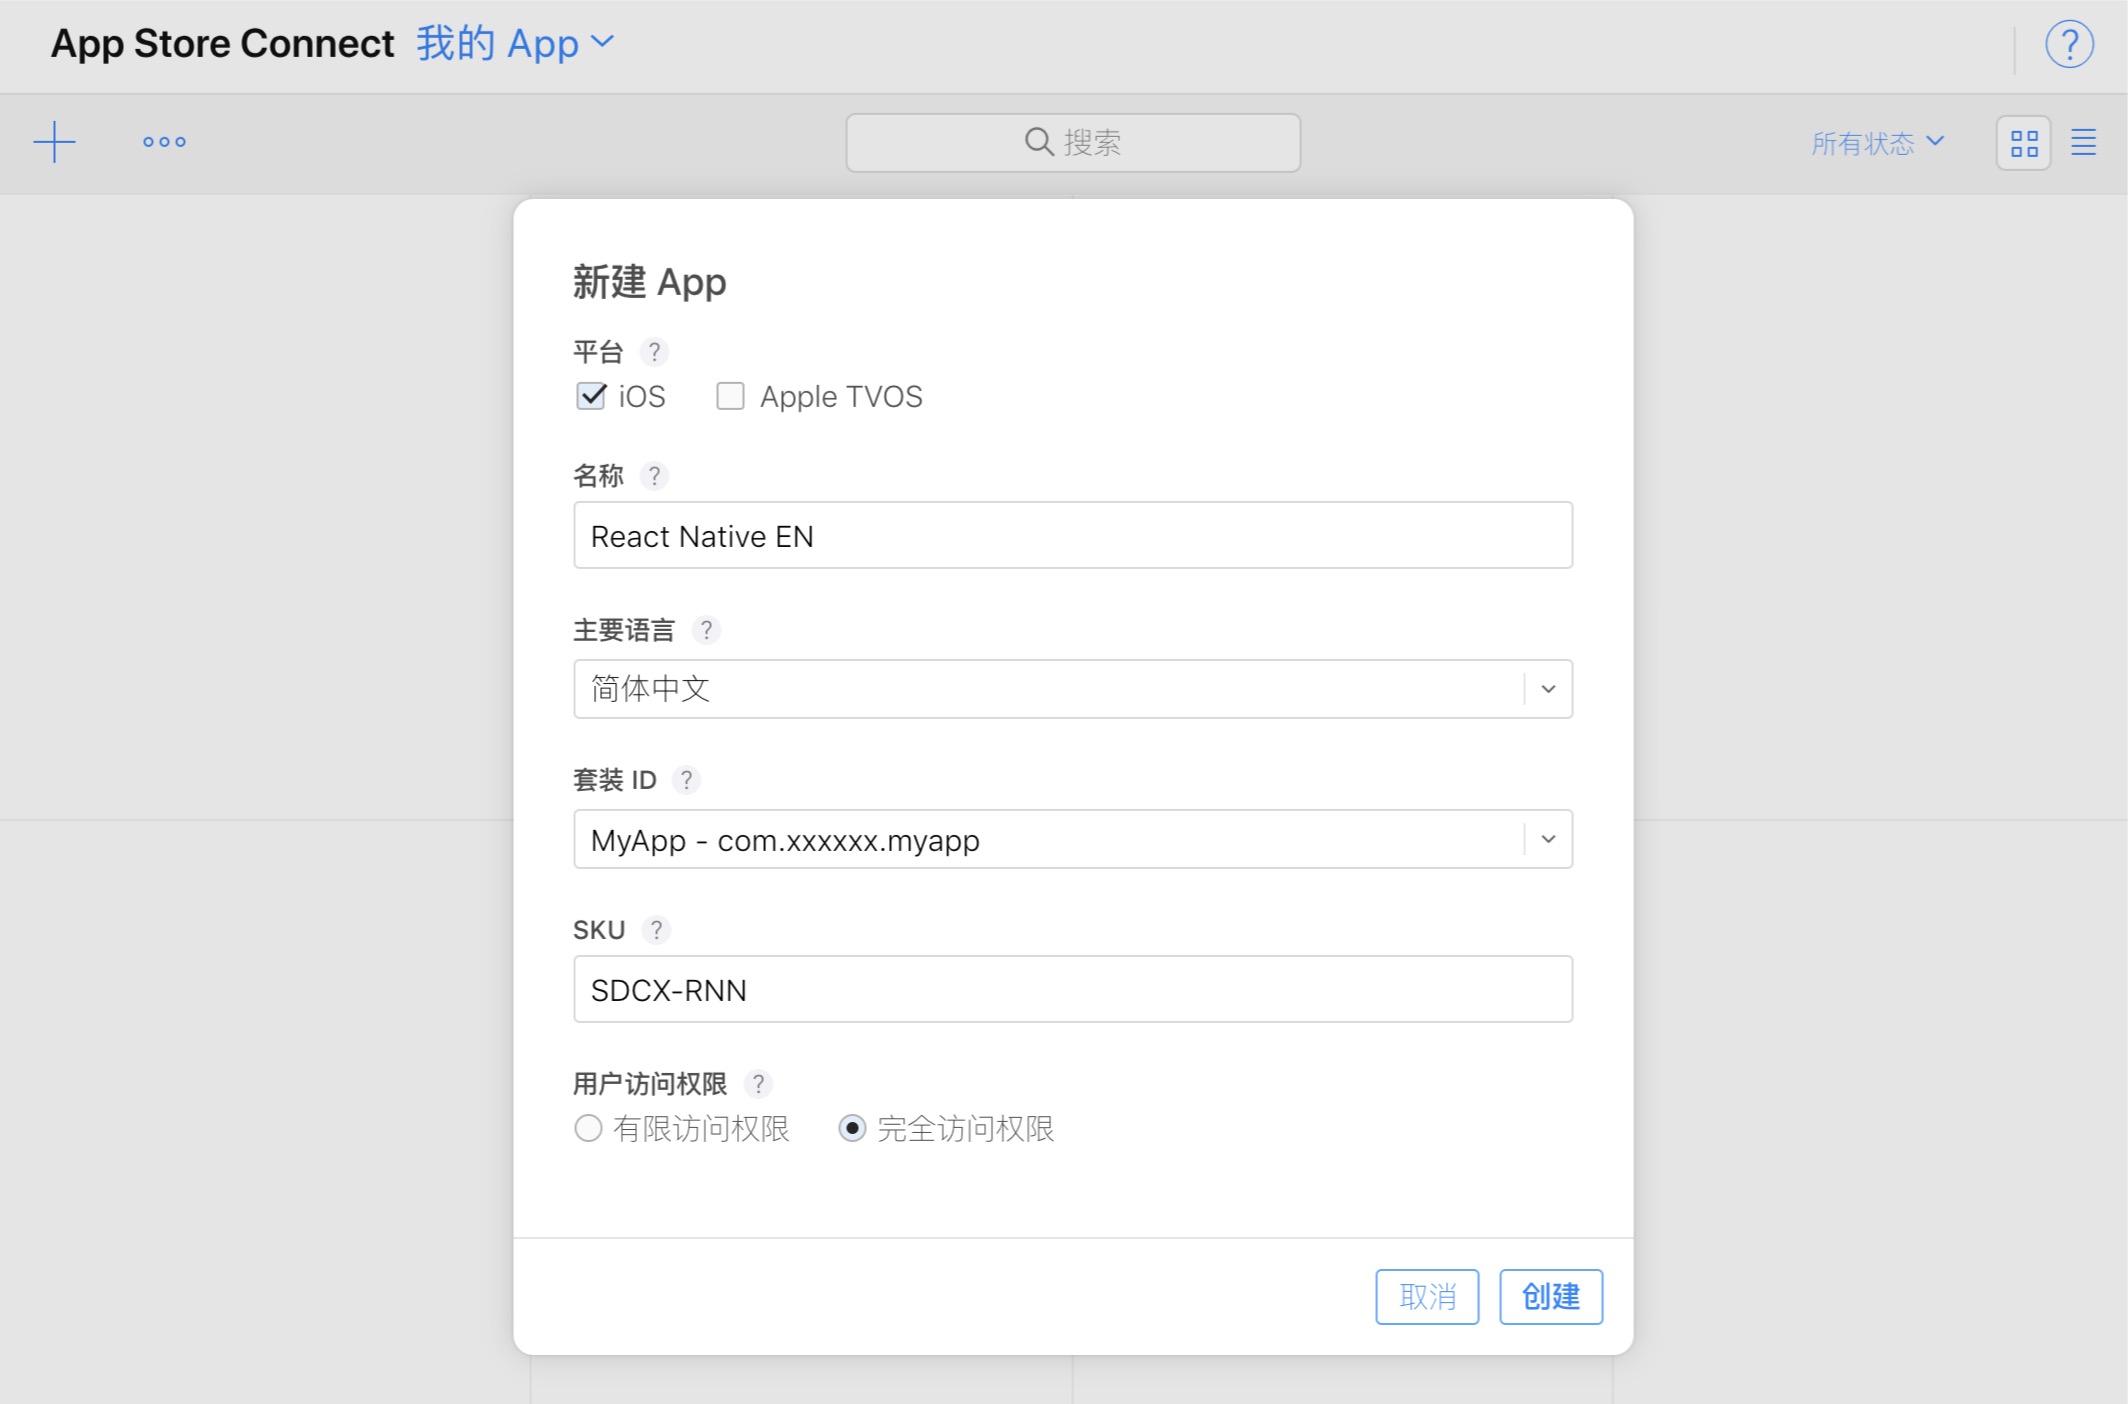Screen dimensions: 2128x1404
Task: Open the three-dots more options menu
Action: coord(164,142)
